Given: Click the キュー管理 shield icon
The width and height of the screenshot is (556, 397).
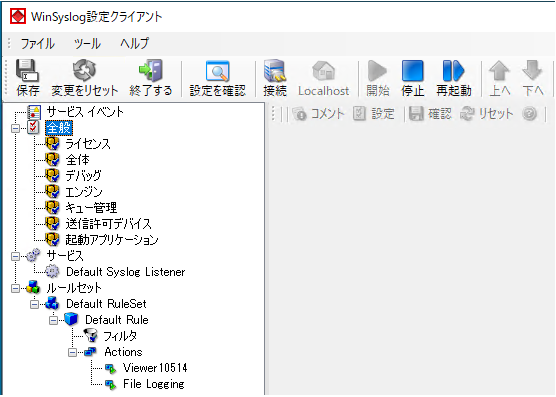Looking at the screenshot, I should click(52, 208).
